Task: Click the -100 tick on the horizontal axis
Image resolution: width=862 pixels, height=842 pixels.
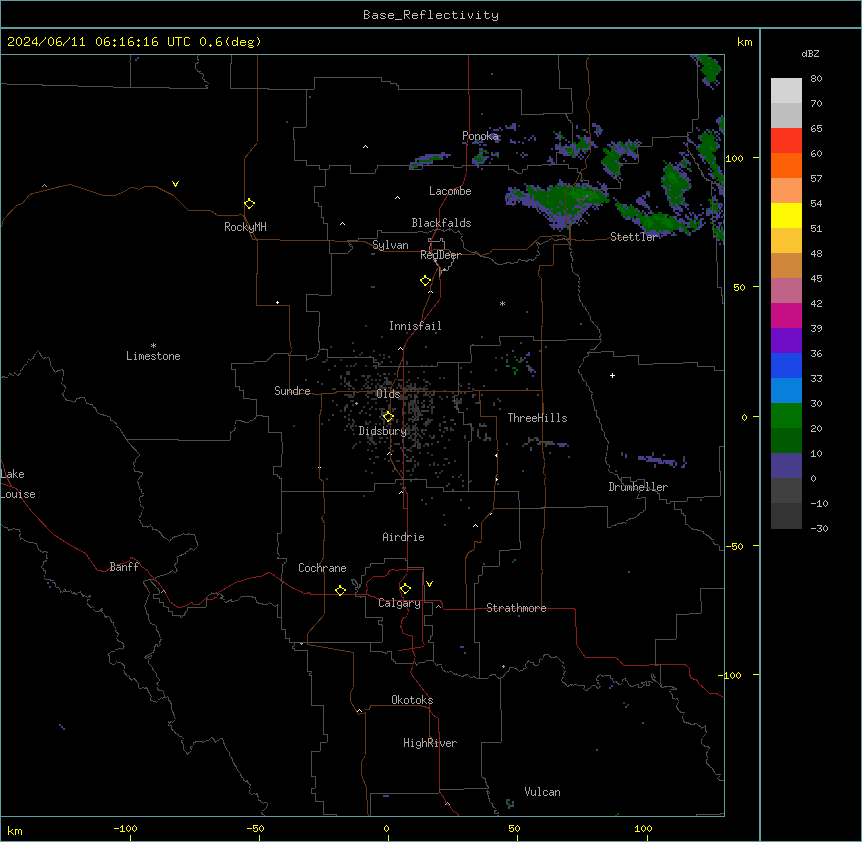Action: [x=125, y=829]
